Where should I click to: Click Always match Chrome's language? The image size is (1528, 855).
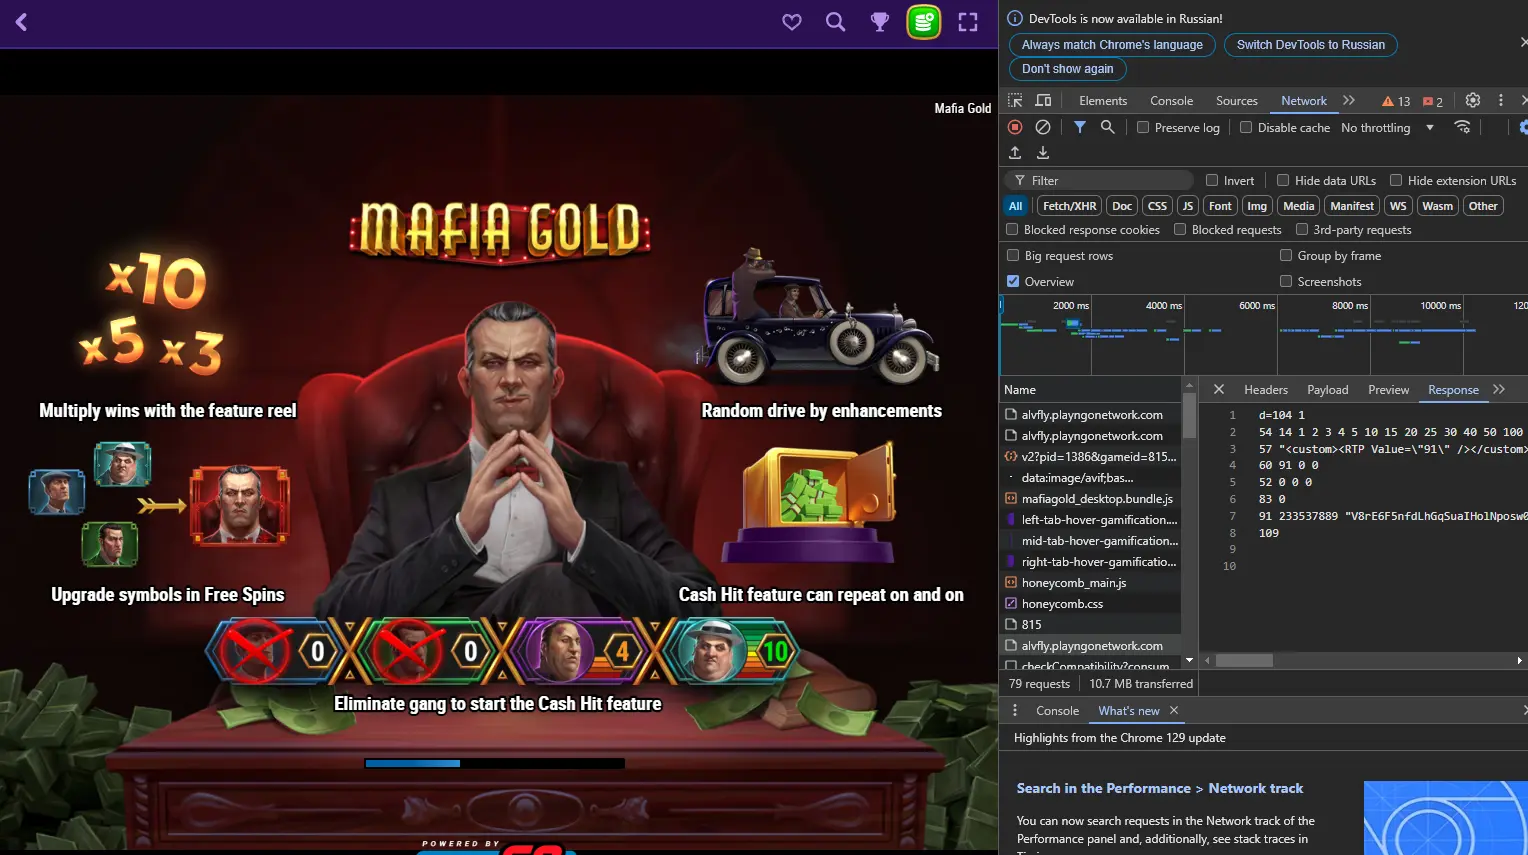(x=1112, y=45)
